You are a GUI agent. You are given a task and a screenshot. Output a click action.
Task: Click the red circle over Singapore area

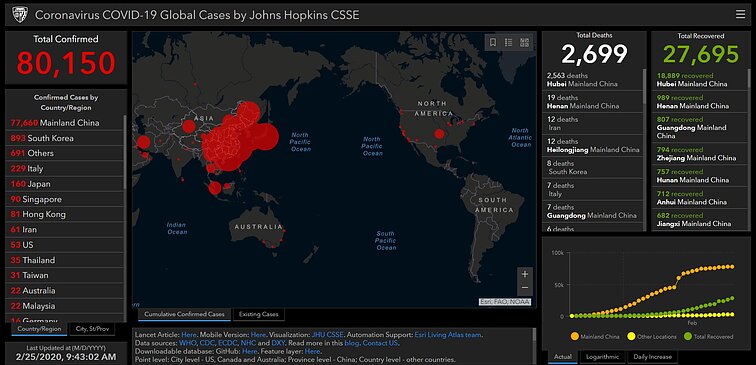(x=215, y=188)
